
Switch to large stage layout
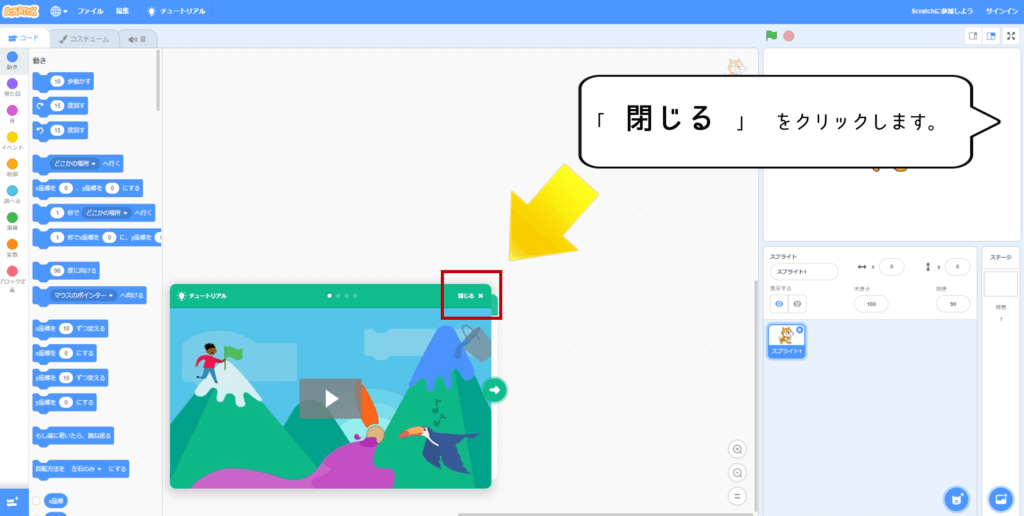(x=991, y=36)
